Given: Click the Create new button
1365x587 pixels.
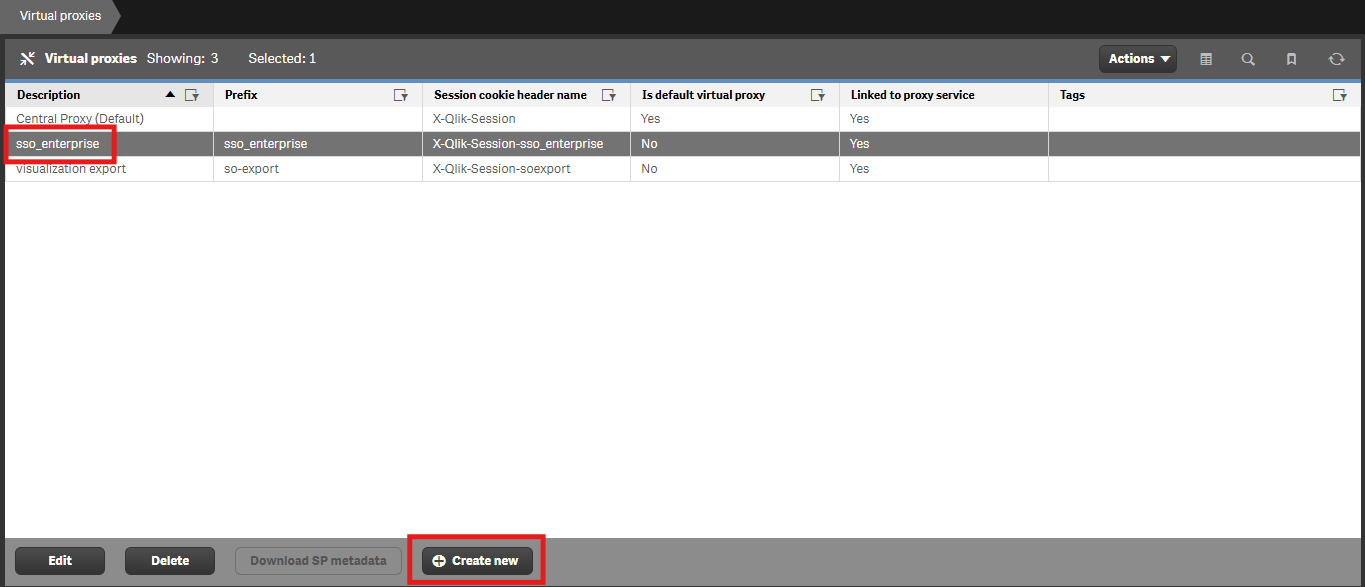Looking at the screenshot, I should (476, 560).
